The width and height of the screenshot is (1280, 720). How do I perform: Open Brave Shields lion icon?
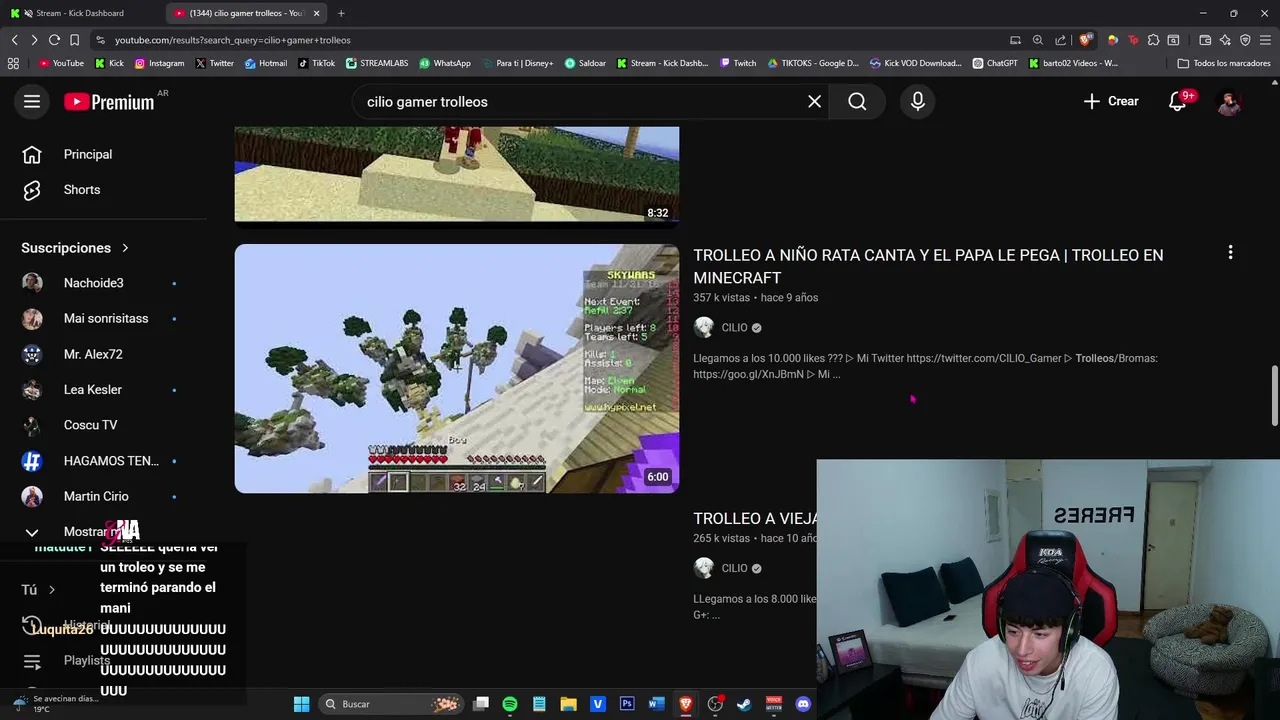pos(1085,40)
